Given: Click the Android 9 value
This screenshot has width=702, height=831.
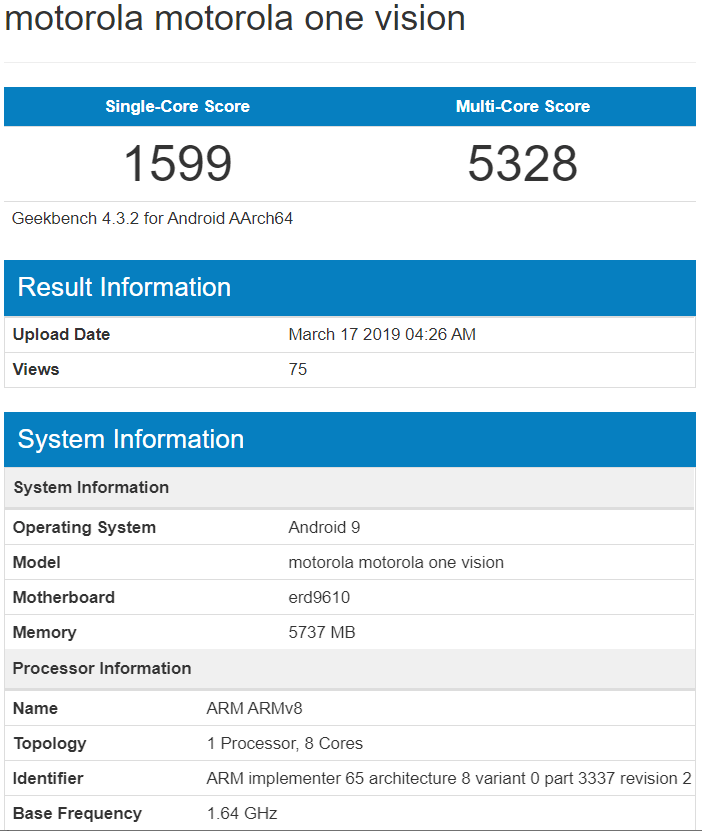Looking at the screenshot, I should (x=324, y=527).
